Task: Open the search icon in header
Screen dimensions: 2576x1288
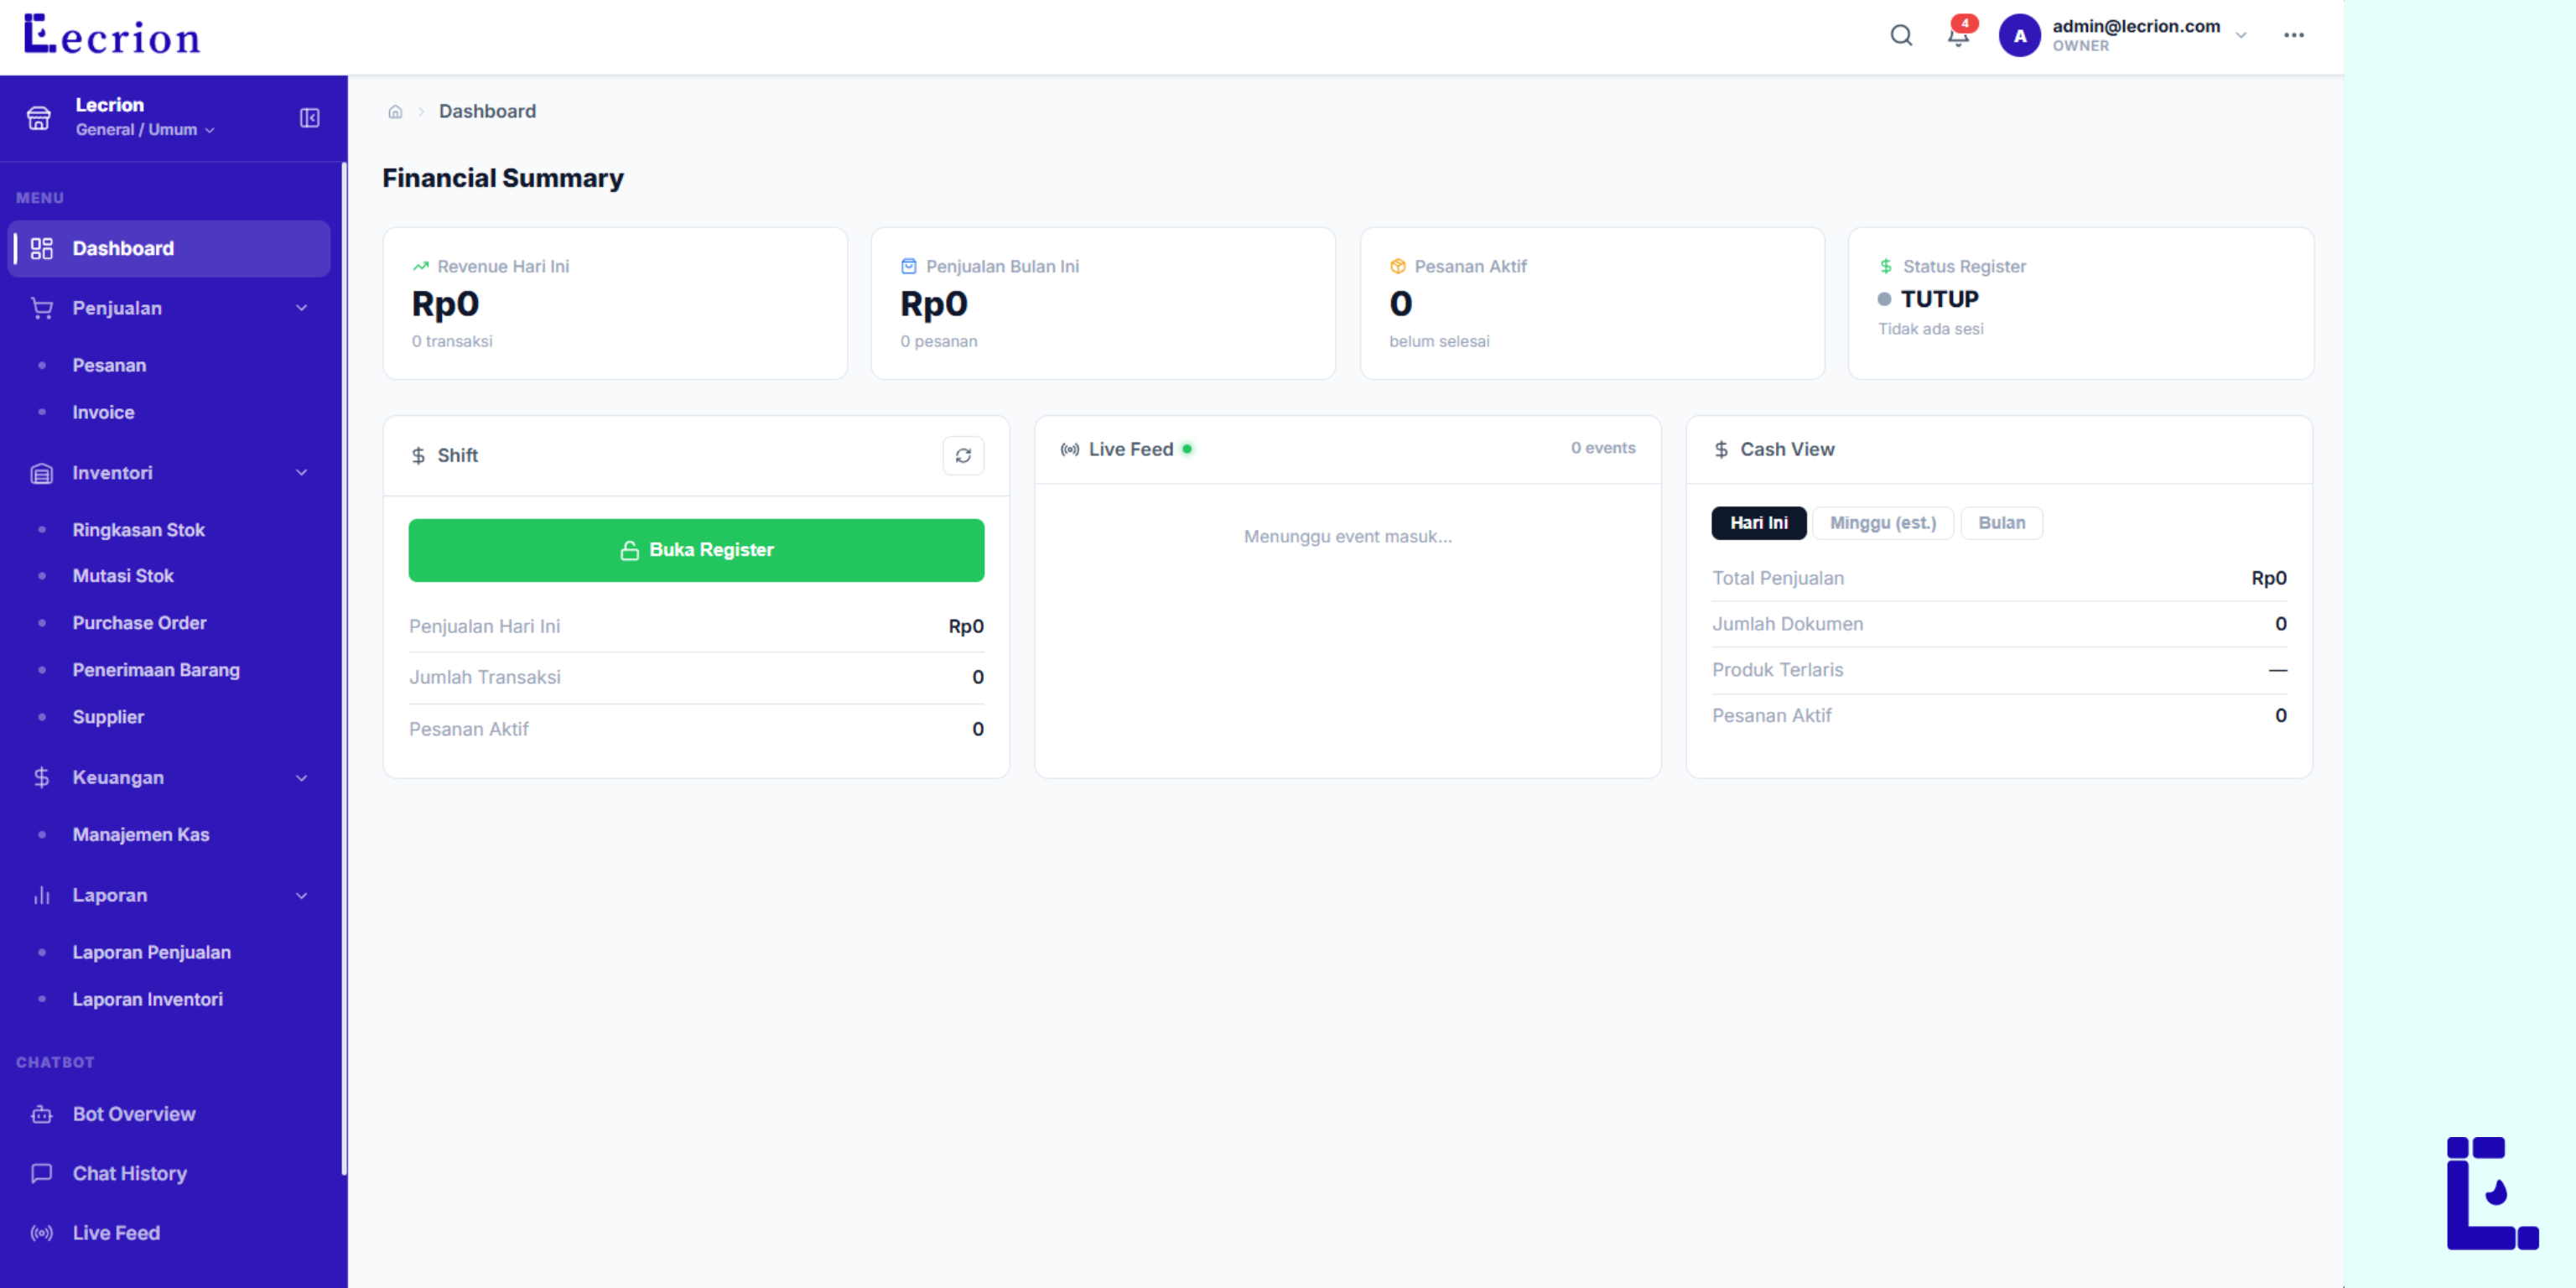Action: [x=1901, y=36]
